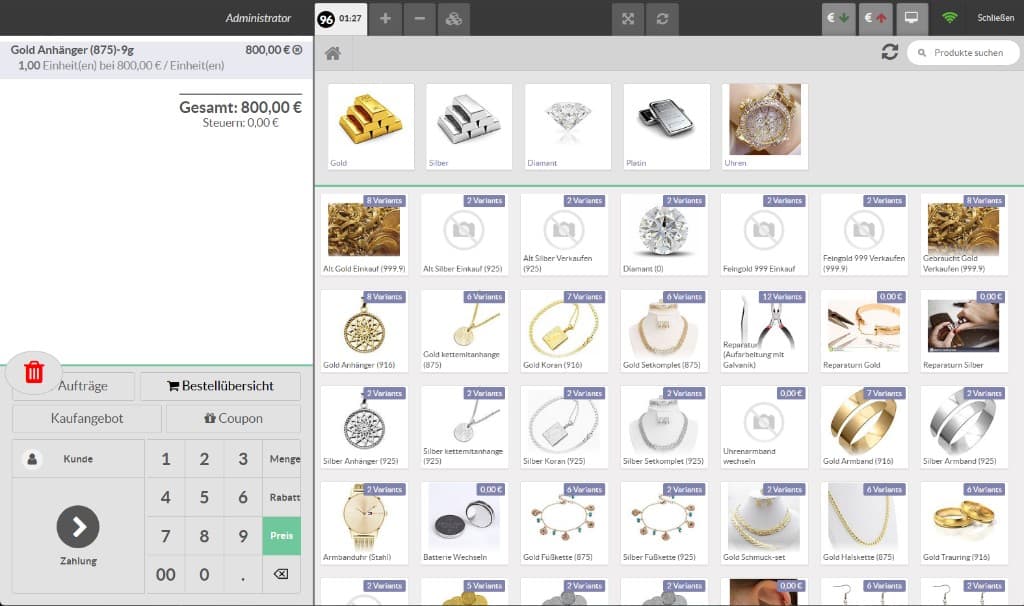Tap numpad key 9

click(243, 535)
